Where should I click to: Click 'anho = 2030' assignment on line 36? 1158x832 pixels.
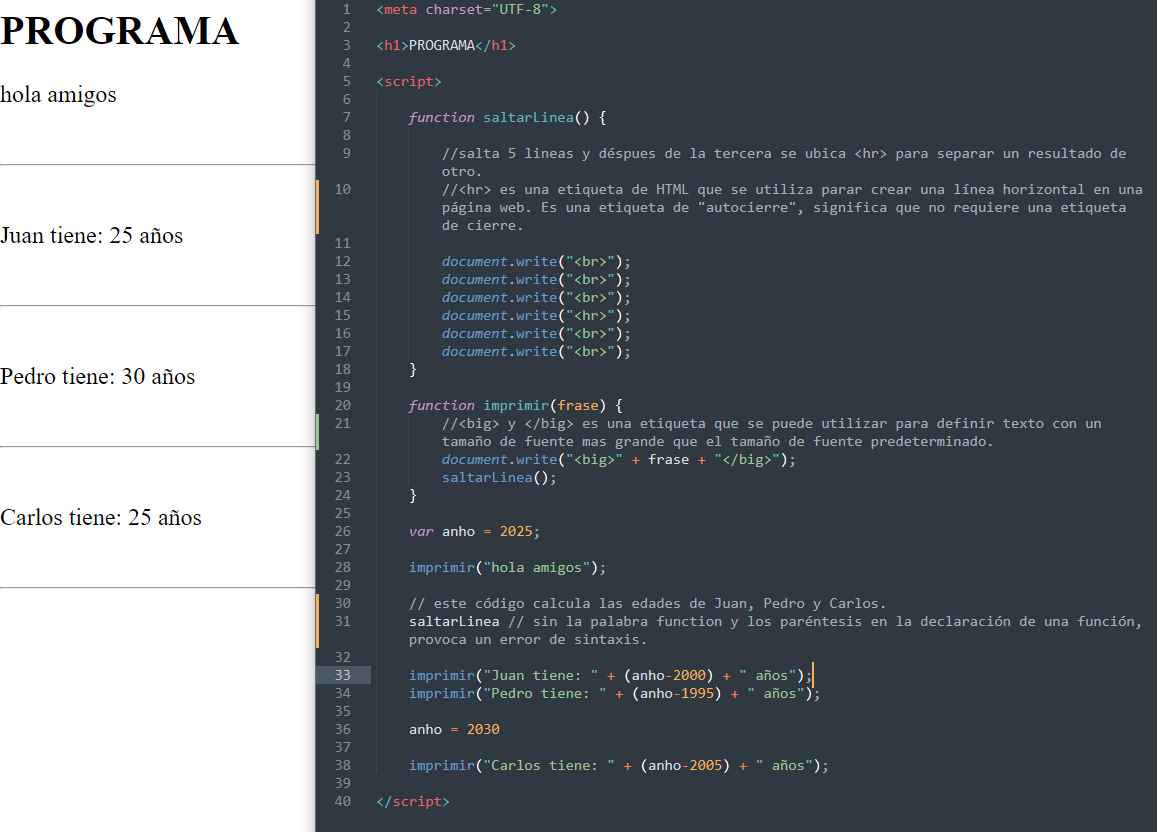454,729
